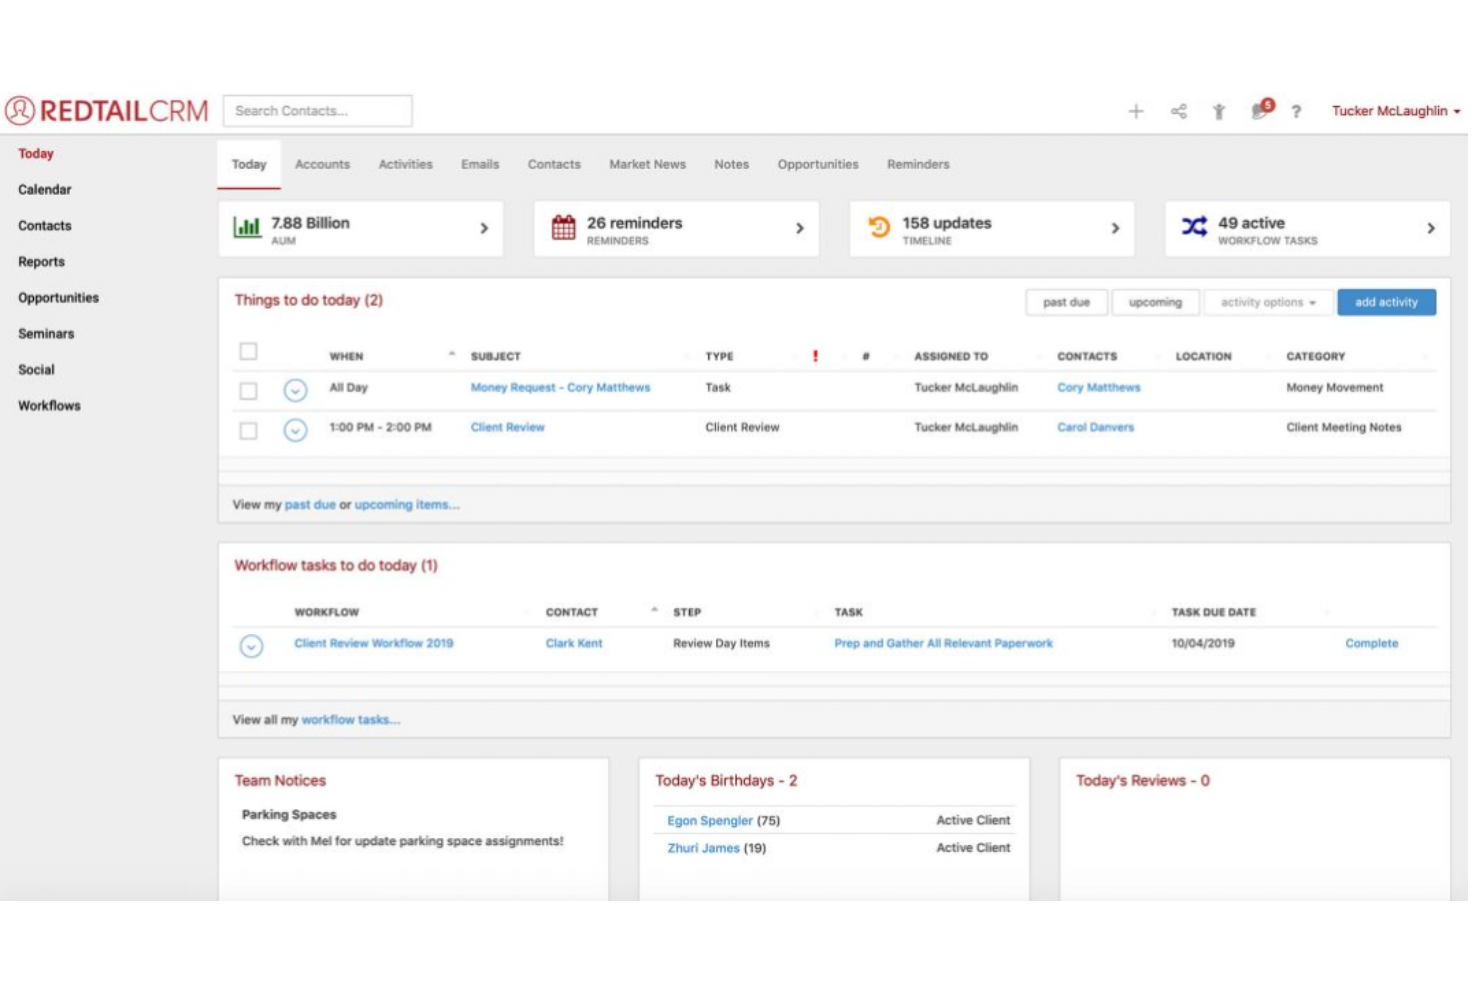Image resolution: width=1480 pixels, height=987 pixels.
Task: Click inside the Search Contacts field
Action: click(x=317, y=110)
